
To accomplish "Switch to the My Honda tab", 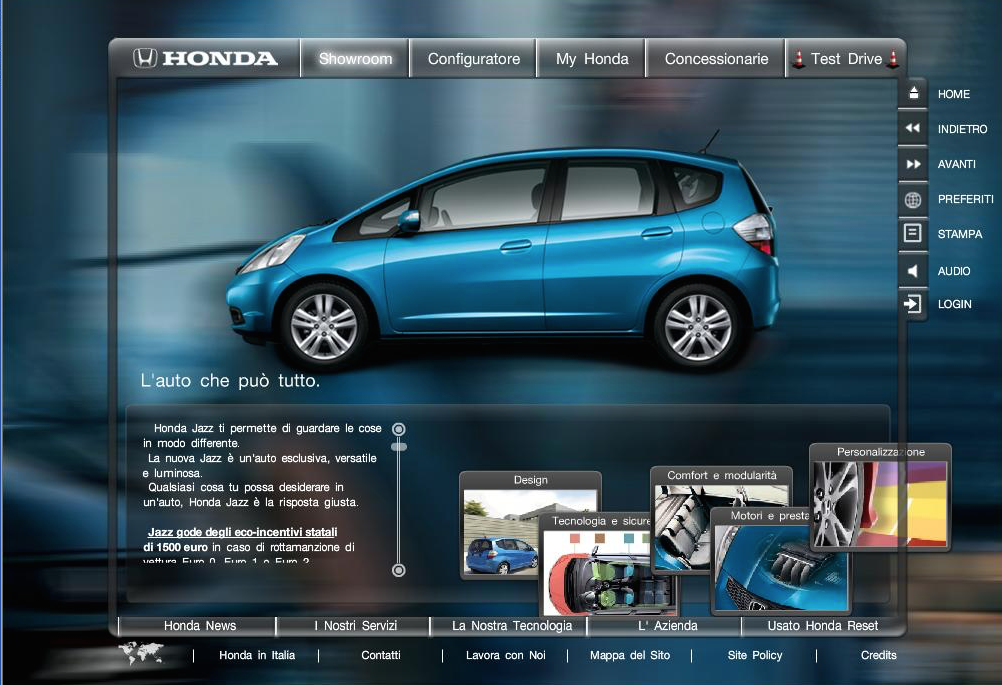I will click(592, 59).
